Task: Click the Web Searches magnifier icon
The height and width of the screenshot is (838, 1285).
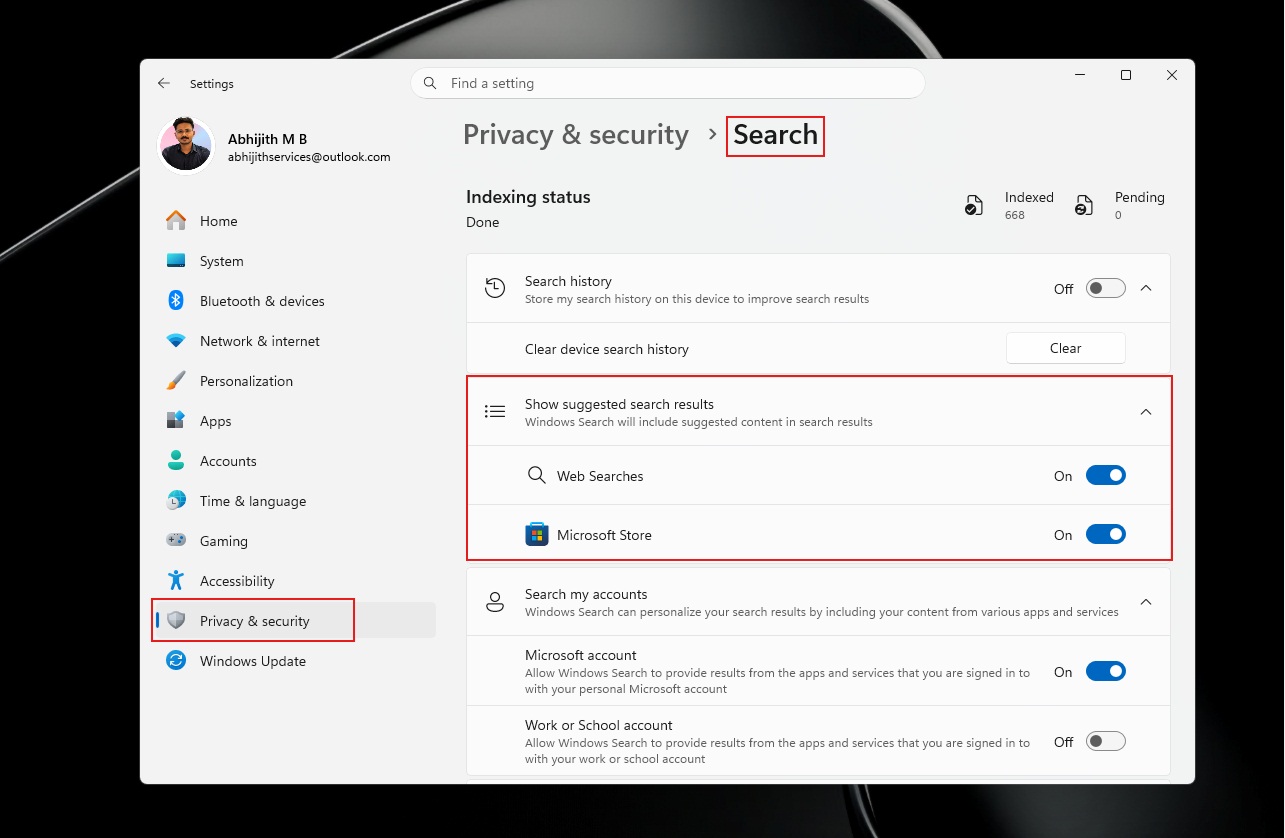Action: tap(537, 476)
